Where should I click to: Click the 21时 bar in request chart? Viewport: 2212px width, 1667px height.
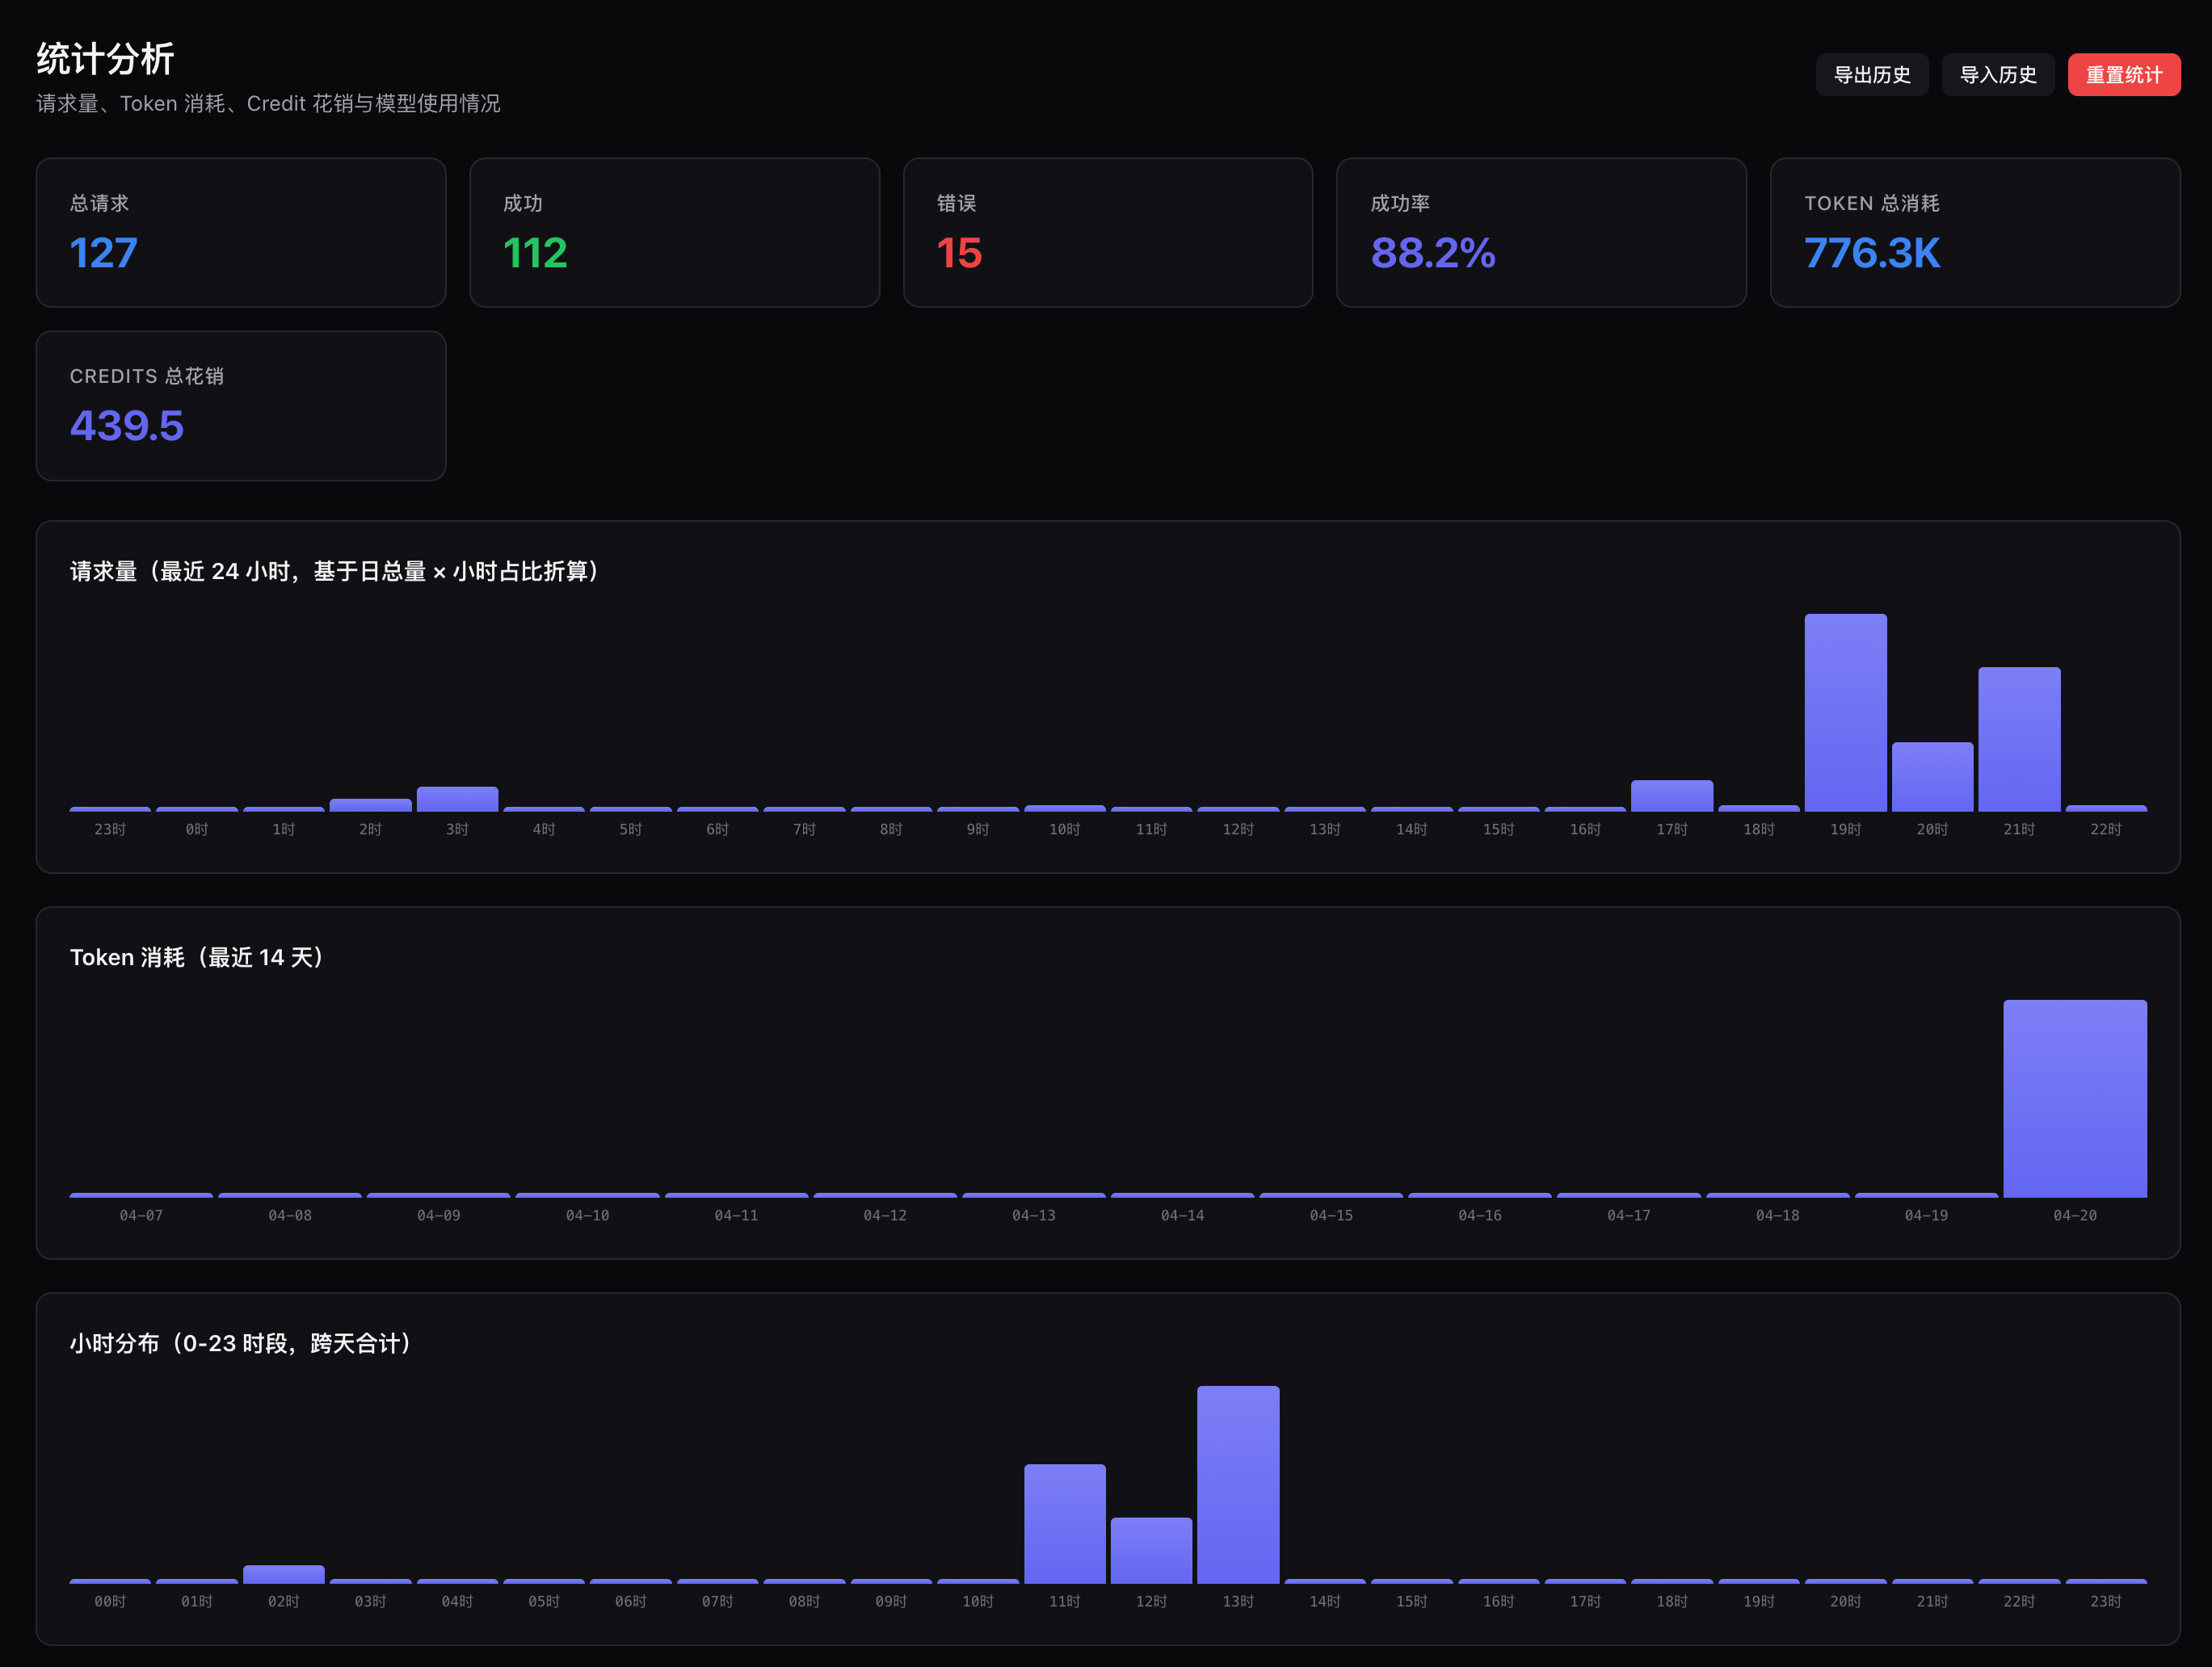point(2018,739)
